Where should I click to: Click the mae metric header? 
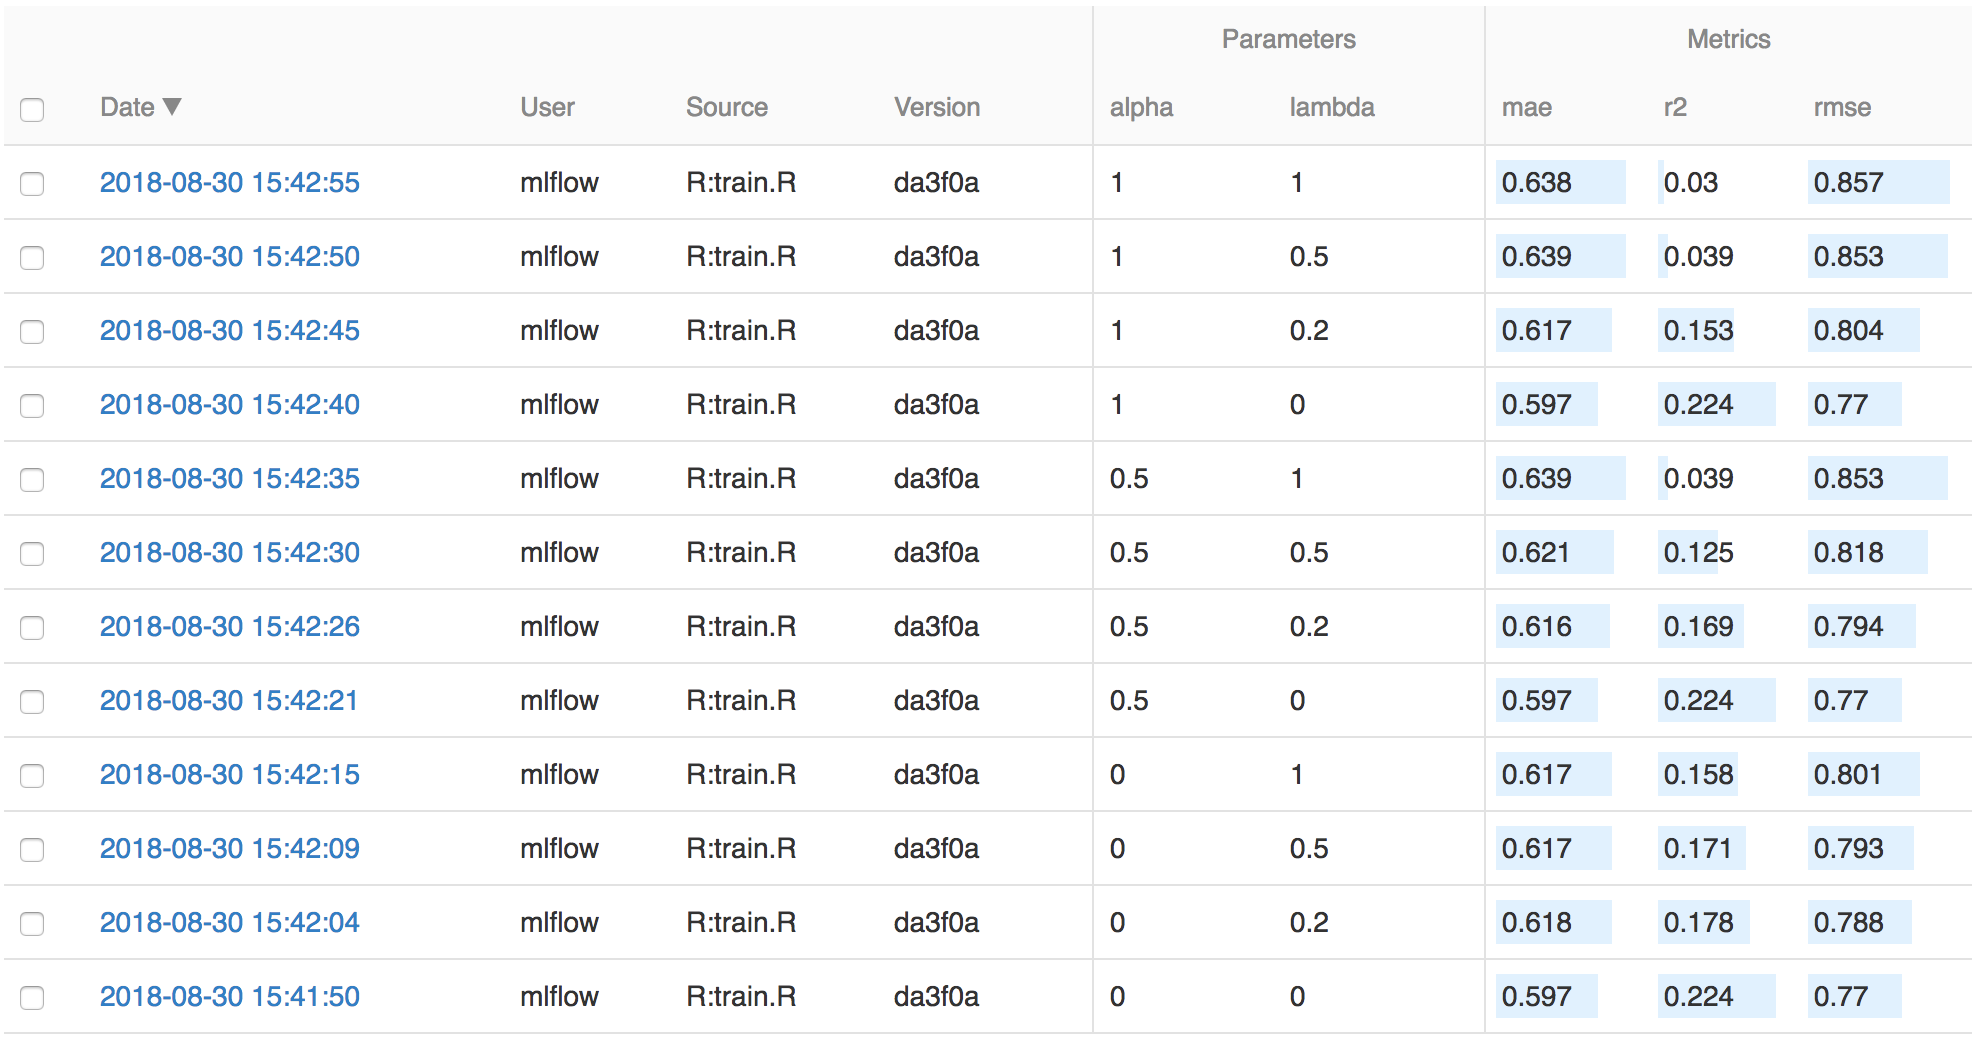(x=1527, y=106)
